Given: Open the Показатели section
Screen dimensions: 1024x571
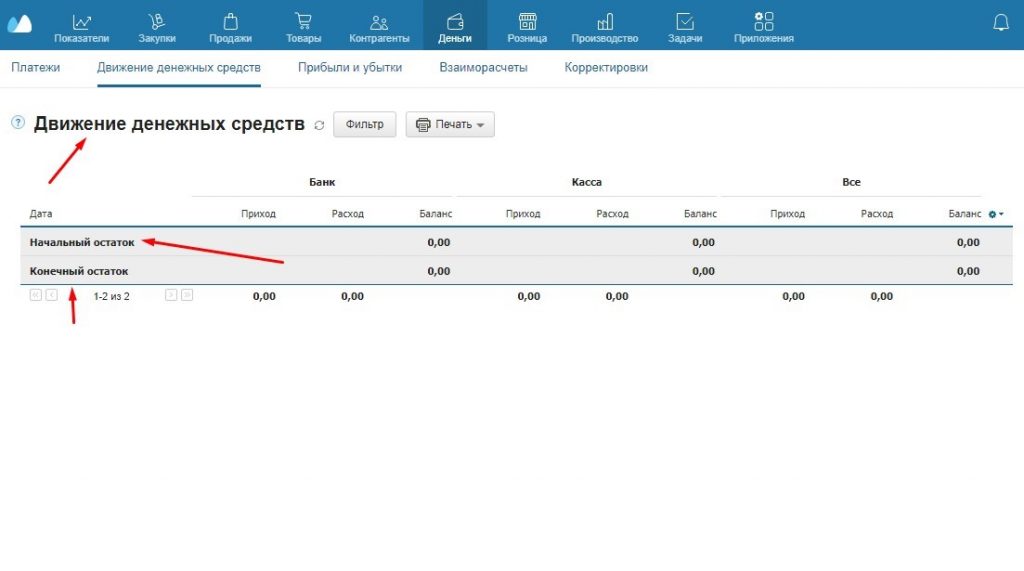Looking at the screenshot, I should (82, 29).
